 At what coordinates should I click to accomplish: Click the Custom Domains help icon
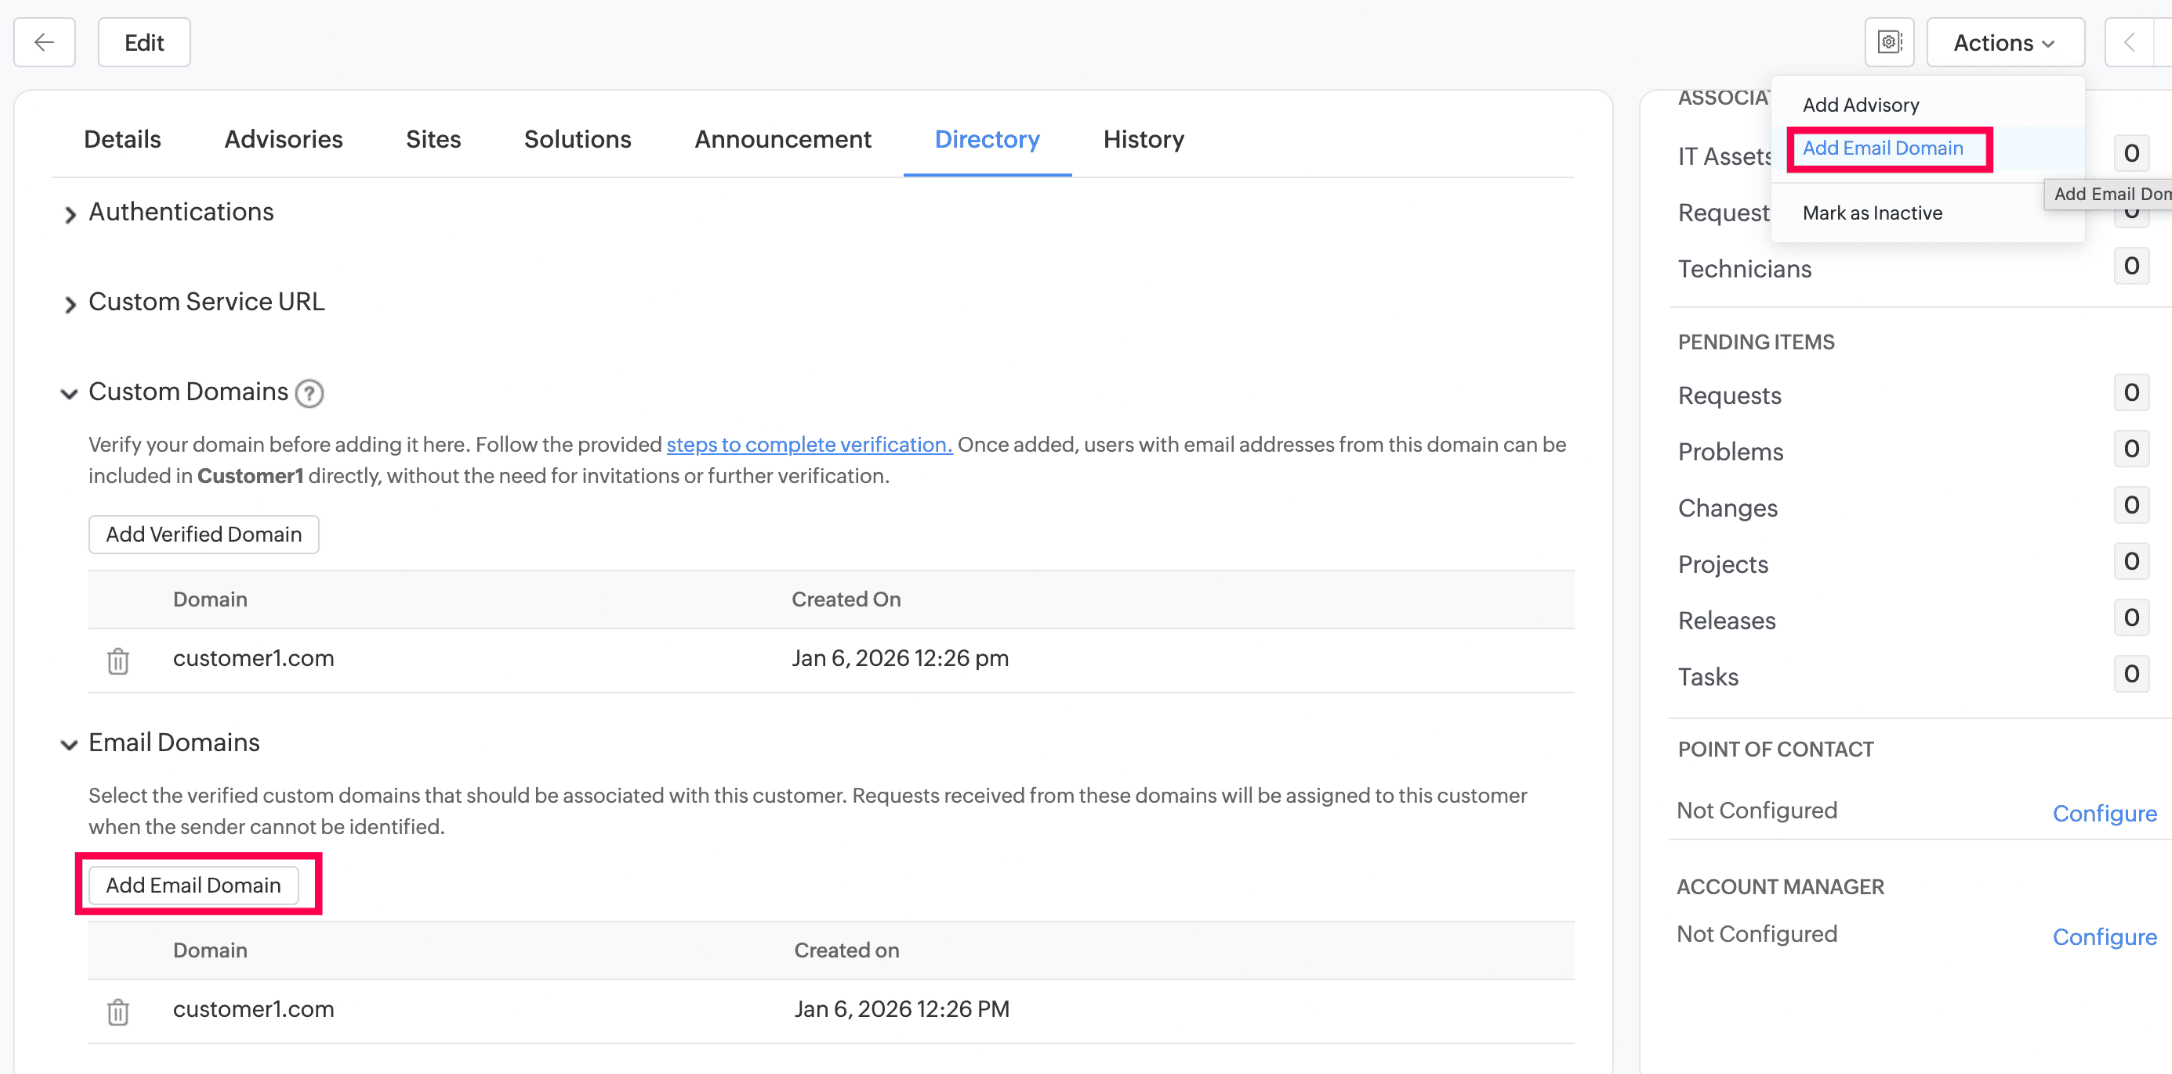click(310, 393)
